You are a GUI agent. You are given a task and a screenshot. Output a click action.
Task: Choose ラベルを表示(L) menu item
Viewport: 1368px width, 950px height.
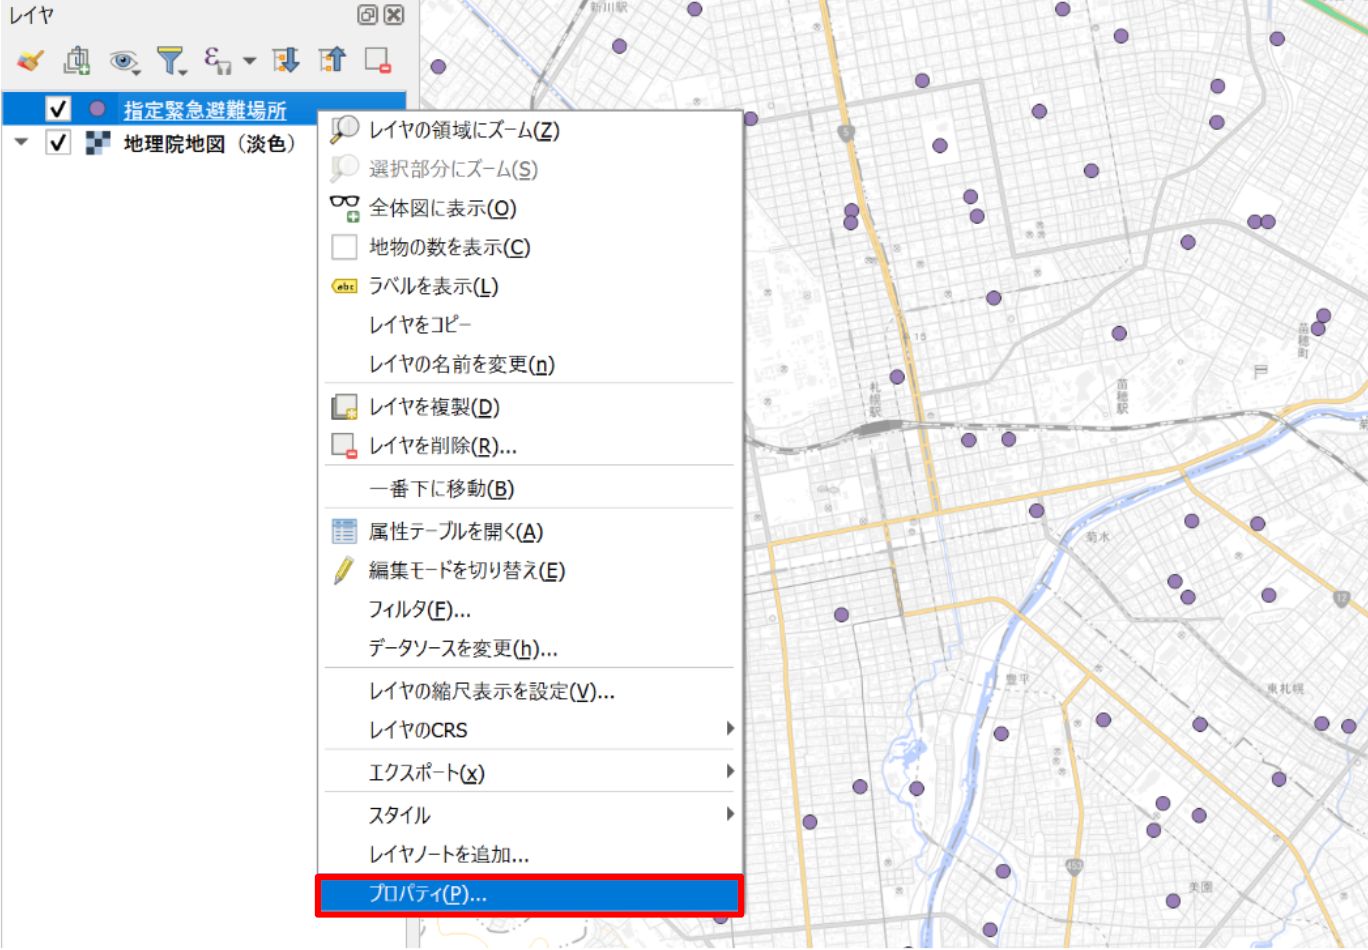530,286
